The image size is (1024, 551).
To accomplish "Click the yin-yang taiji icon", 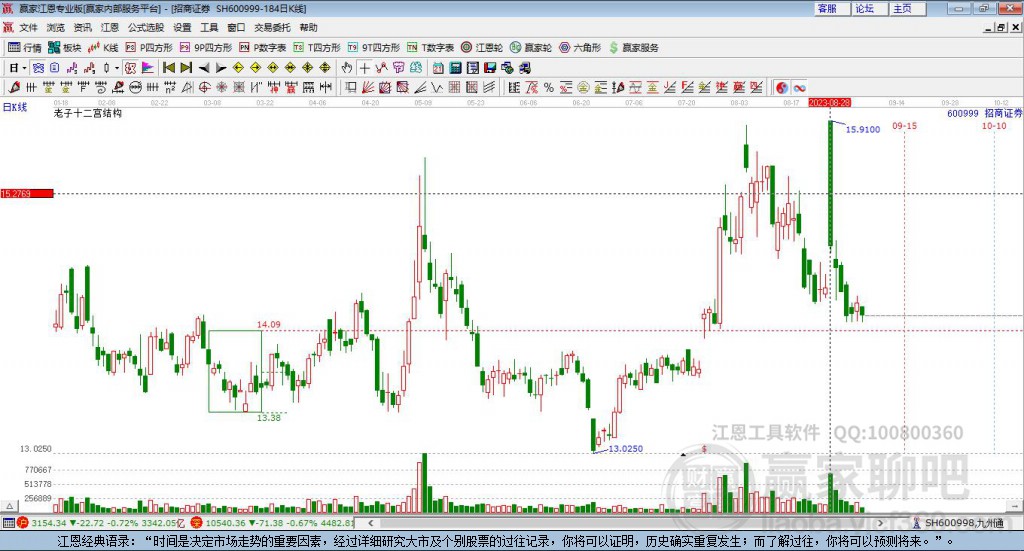I will click(782, 87).
